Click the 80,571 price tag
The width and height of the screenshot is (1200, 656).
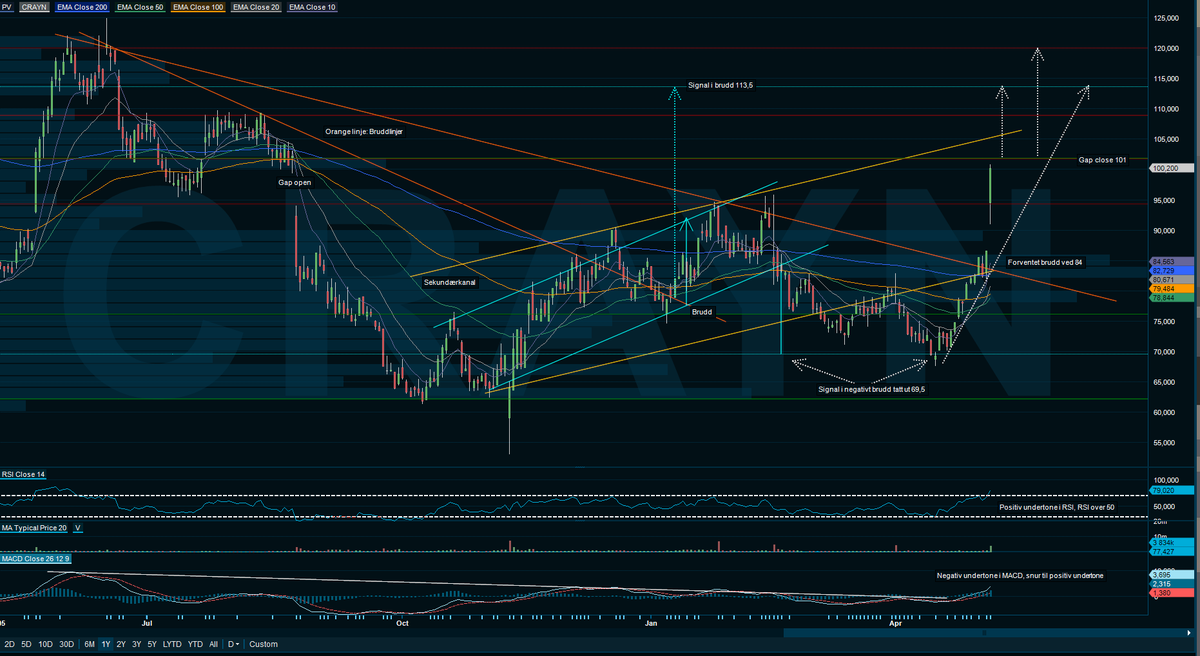point(1171,280)
